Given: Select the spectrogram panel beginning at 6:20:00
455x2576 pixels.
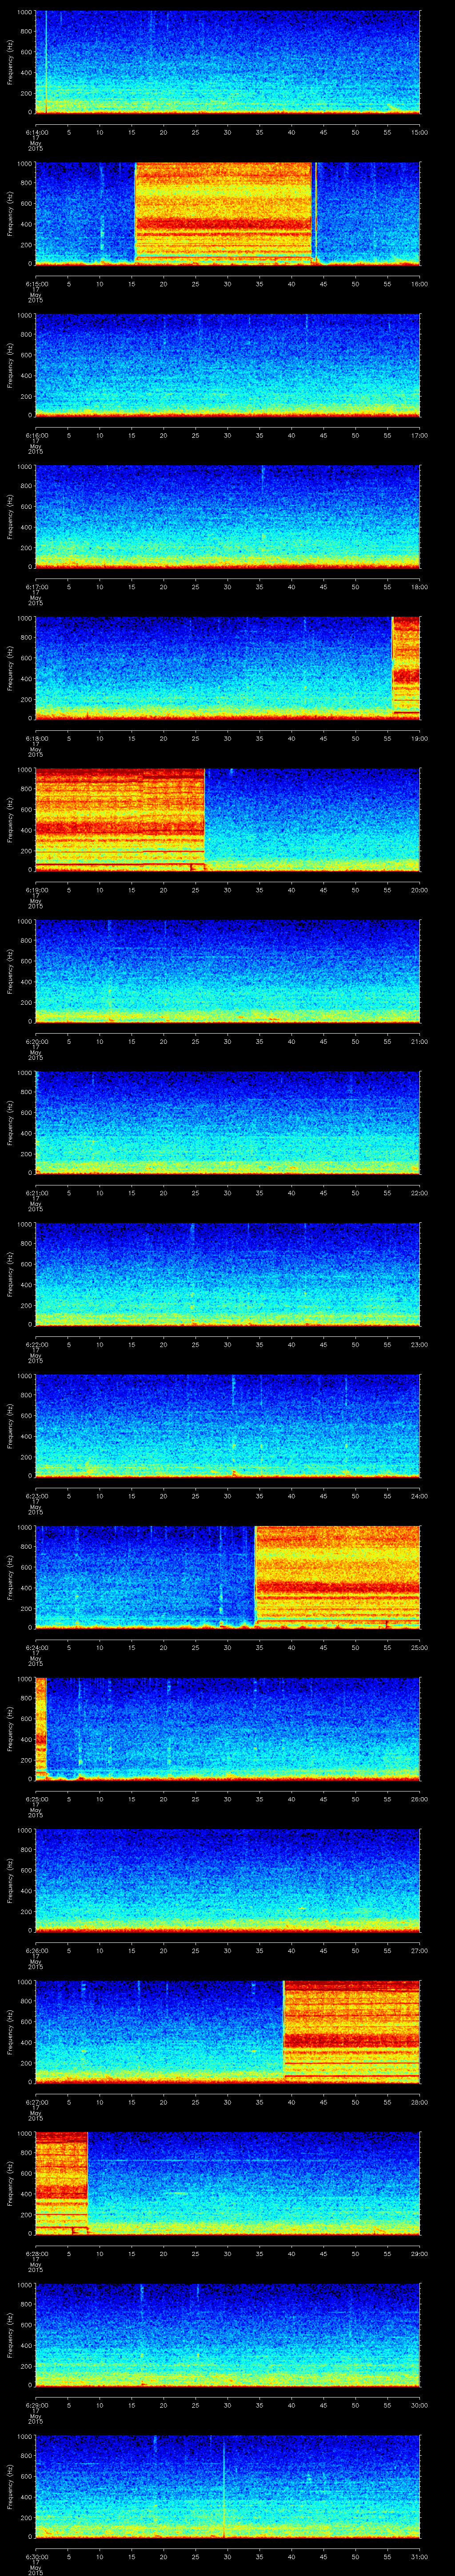Looking at the screenshot, I should pyautogui.click(x=228, y=970).
